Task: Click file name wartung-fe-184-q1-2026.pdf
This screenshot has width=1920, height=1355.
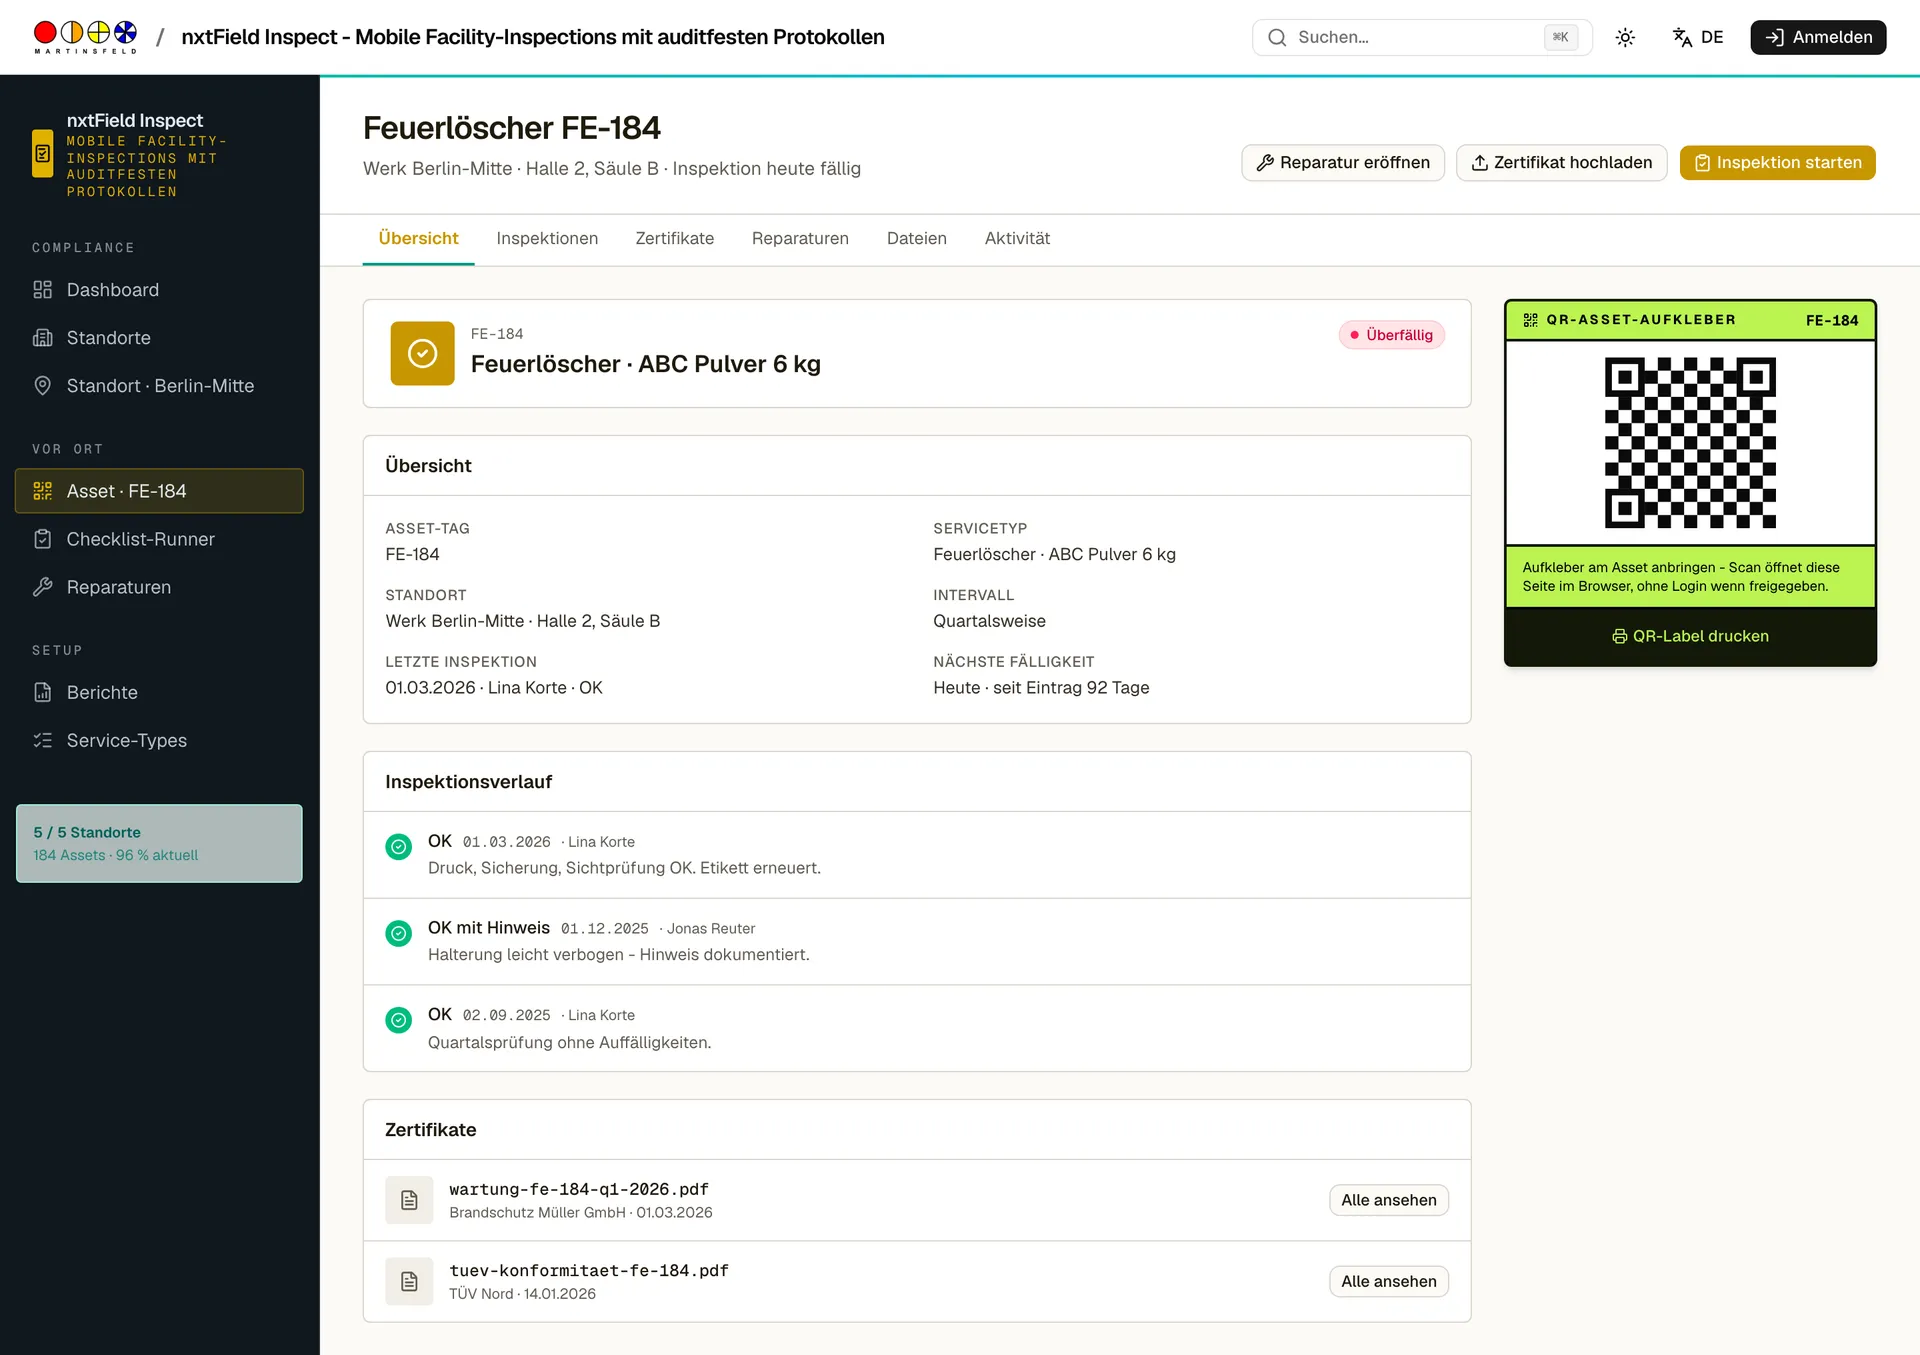Action: click(x=579, y=1189)
